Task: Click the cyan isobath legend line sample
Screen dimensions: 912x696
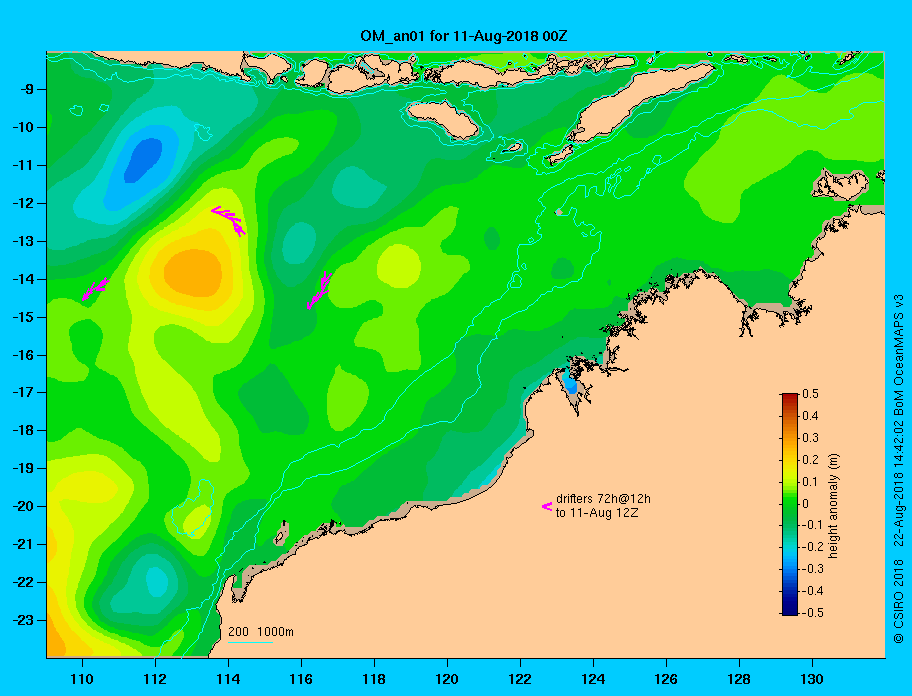Action: [x=250, y=642]
